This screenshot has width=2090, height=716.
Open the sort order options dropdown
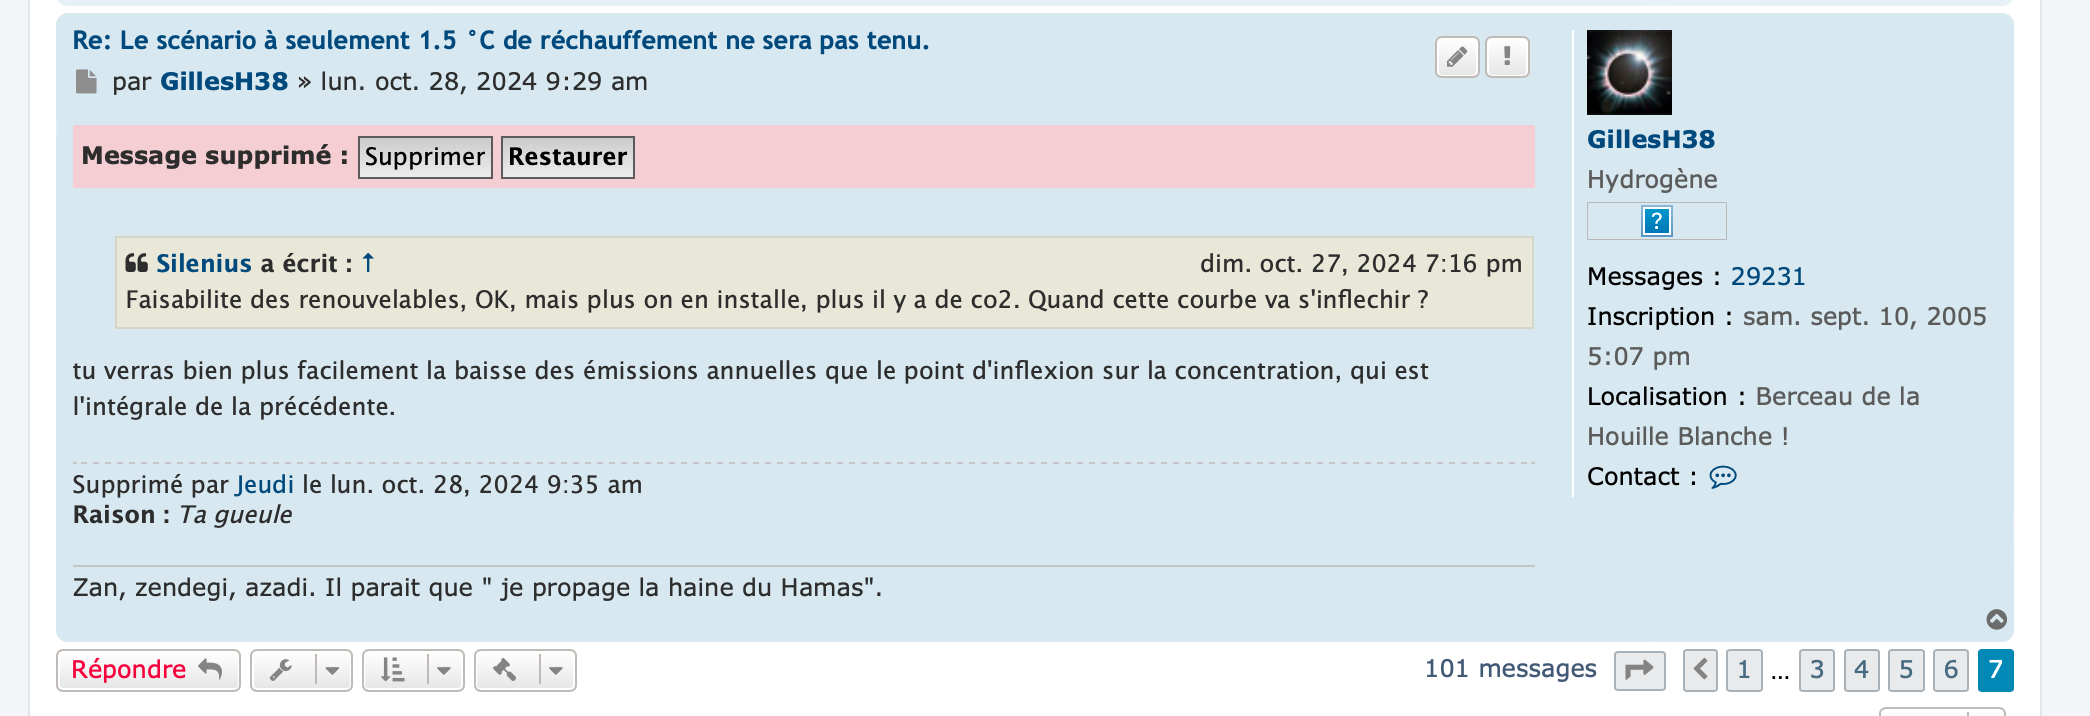[x=413, y=670]
